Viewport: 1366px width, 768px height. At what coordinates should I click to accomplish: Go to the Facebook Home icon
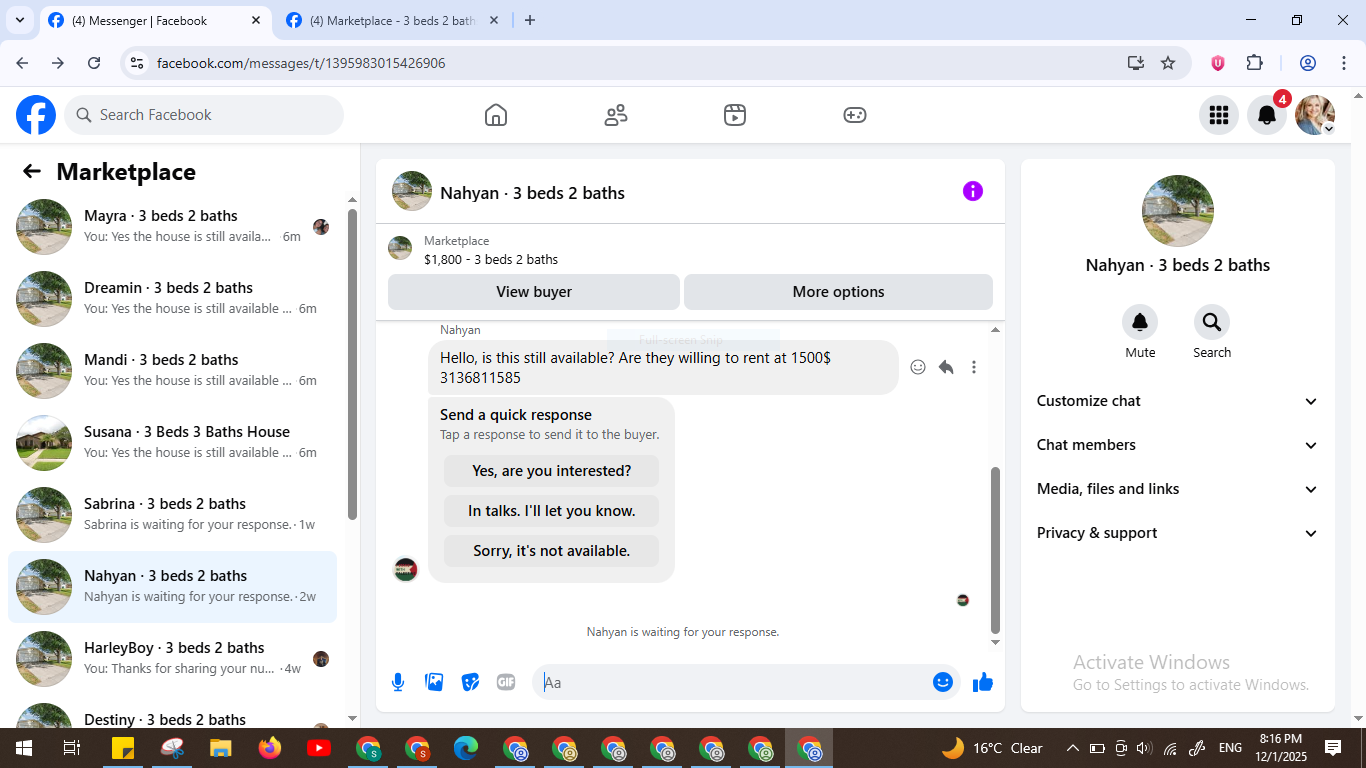[x=496, y=115]
